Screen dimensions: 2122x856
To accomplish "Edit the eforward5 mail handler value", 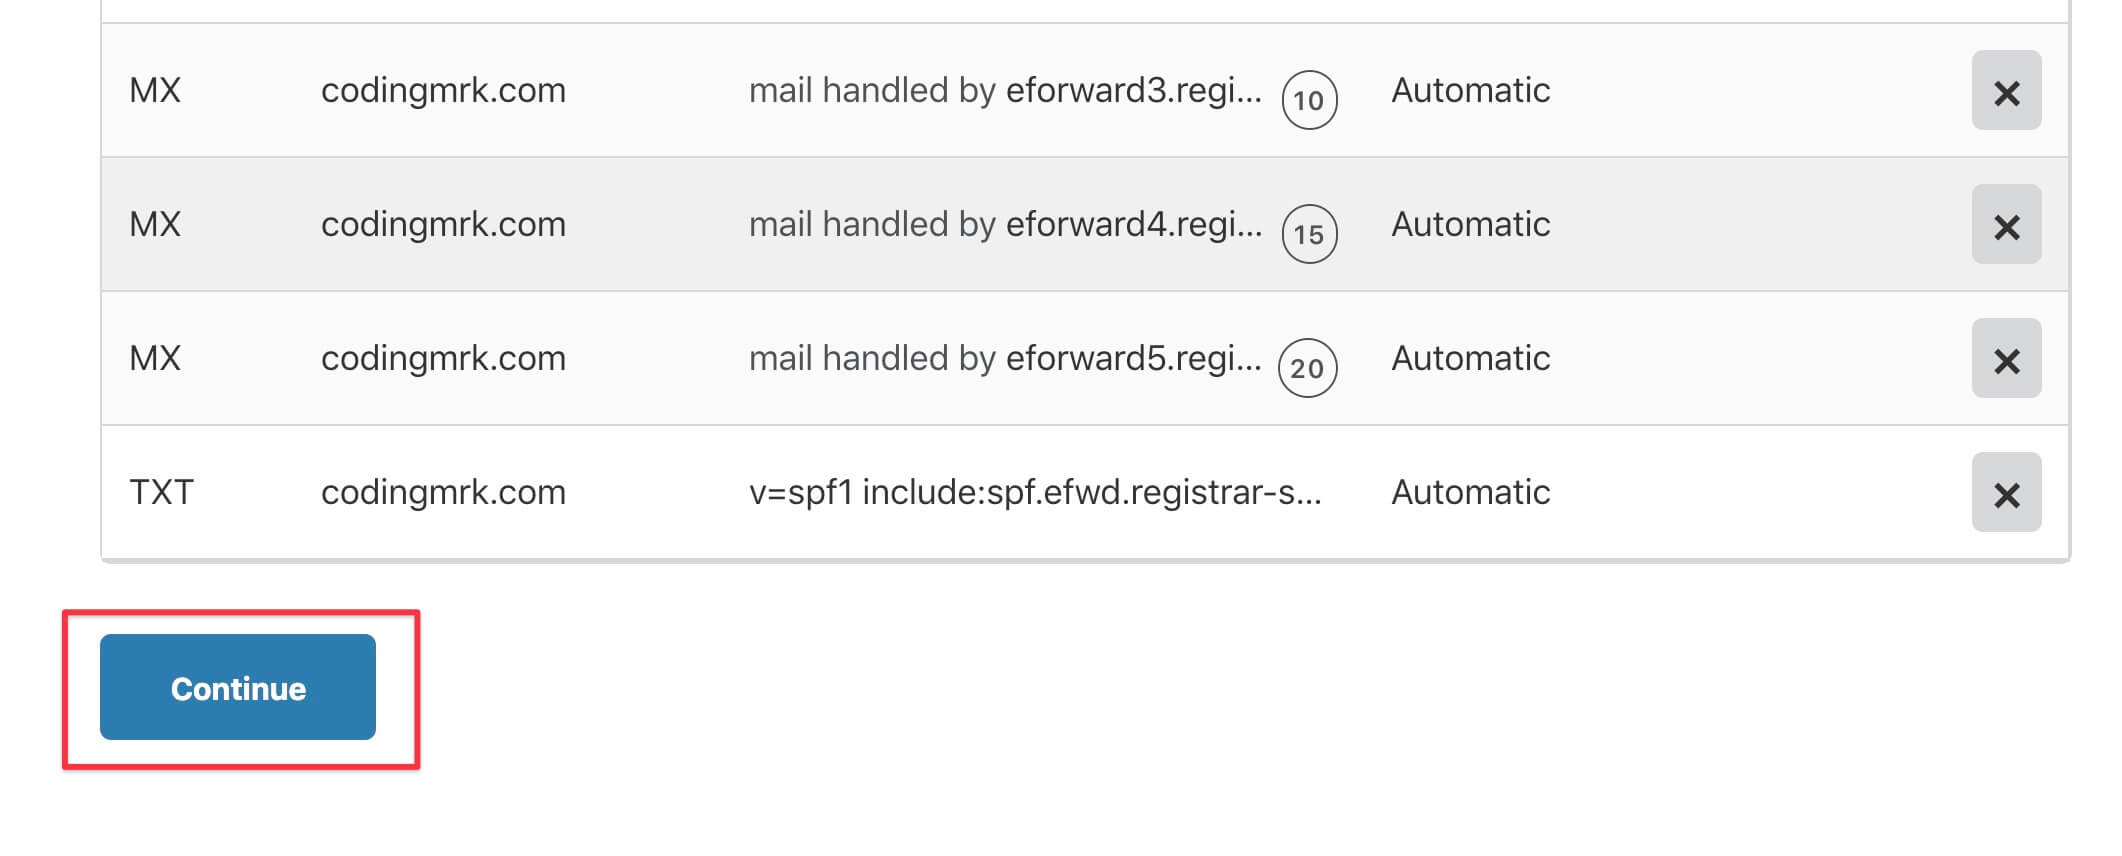I will click(1005, 359).
